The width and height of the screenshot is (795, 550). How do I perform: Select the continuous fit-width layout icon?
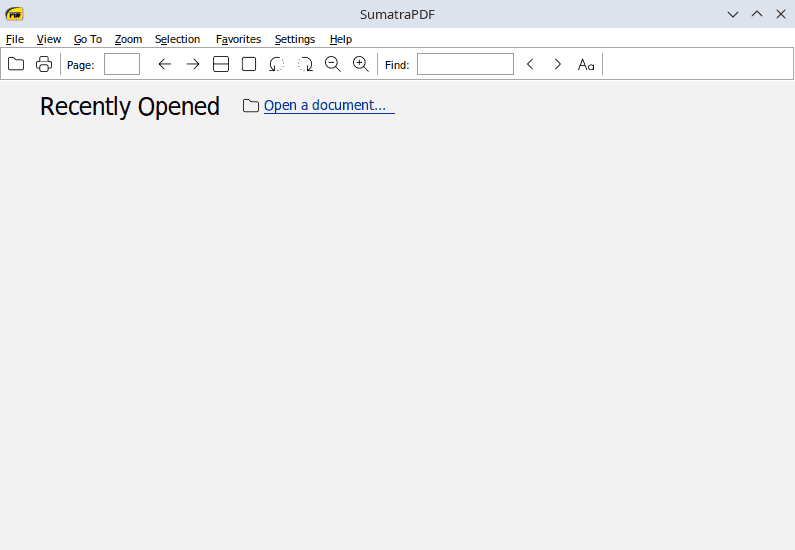[221, 64]
